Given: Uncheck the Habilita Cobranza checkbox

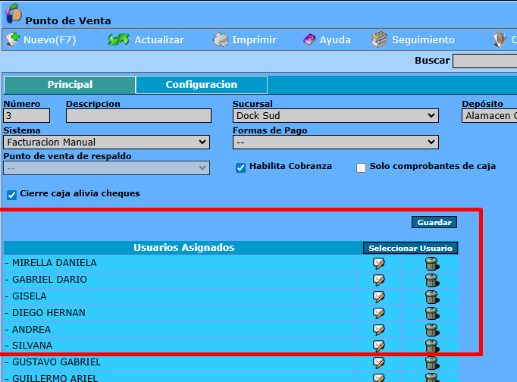Looking at the screenshot, I should click(241, 168).
